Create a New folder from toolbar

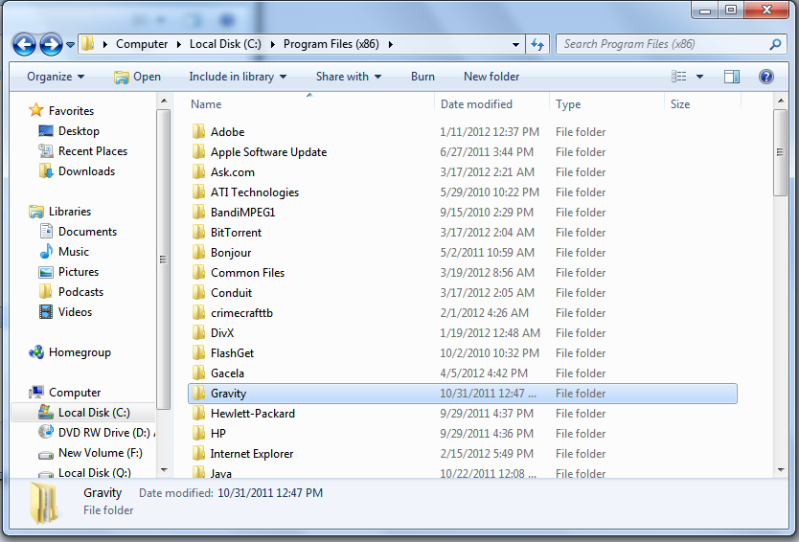(x=491, y=76)
